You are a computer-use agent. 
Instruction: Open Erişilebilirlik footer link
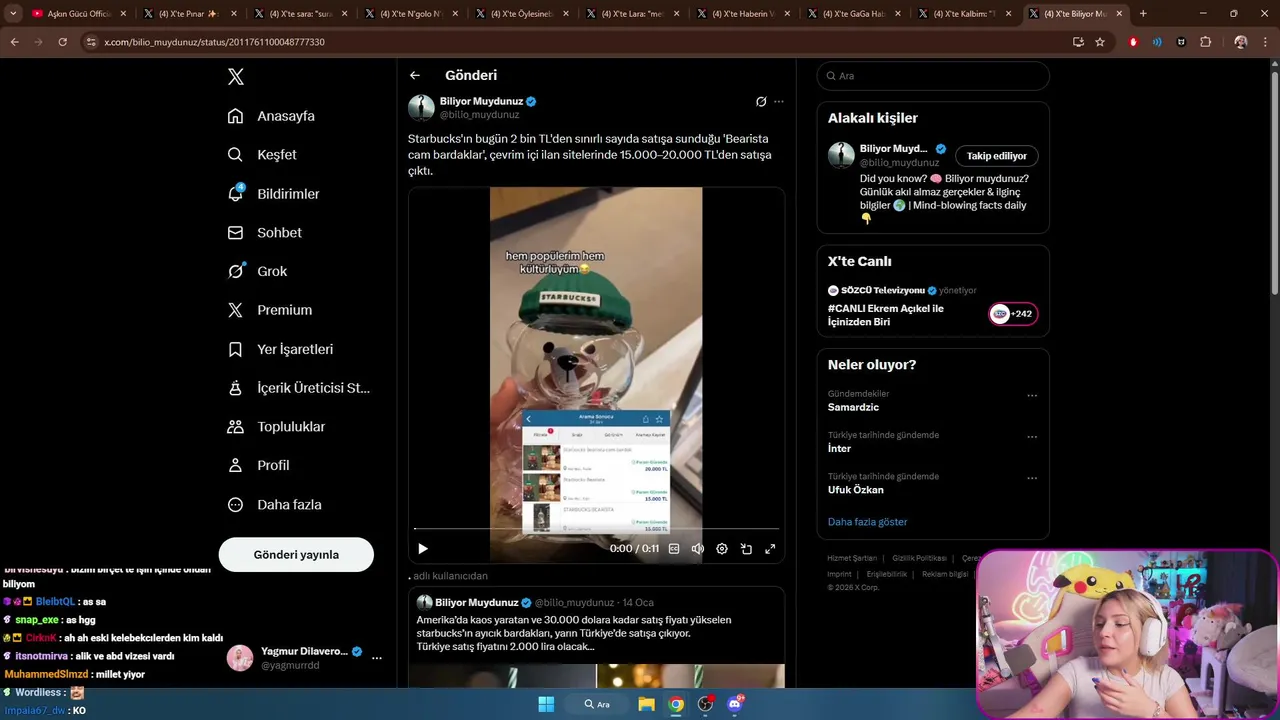pyautogui.click(x=886, y=574)
